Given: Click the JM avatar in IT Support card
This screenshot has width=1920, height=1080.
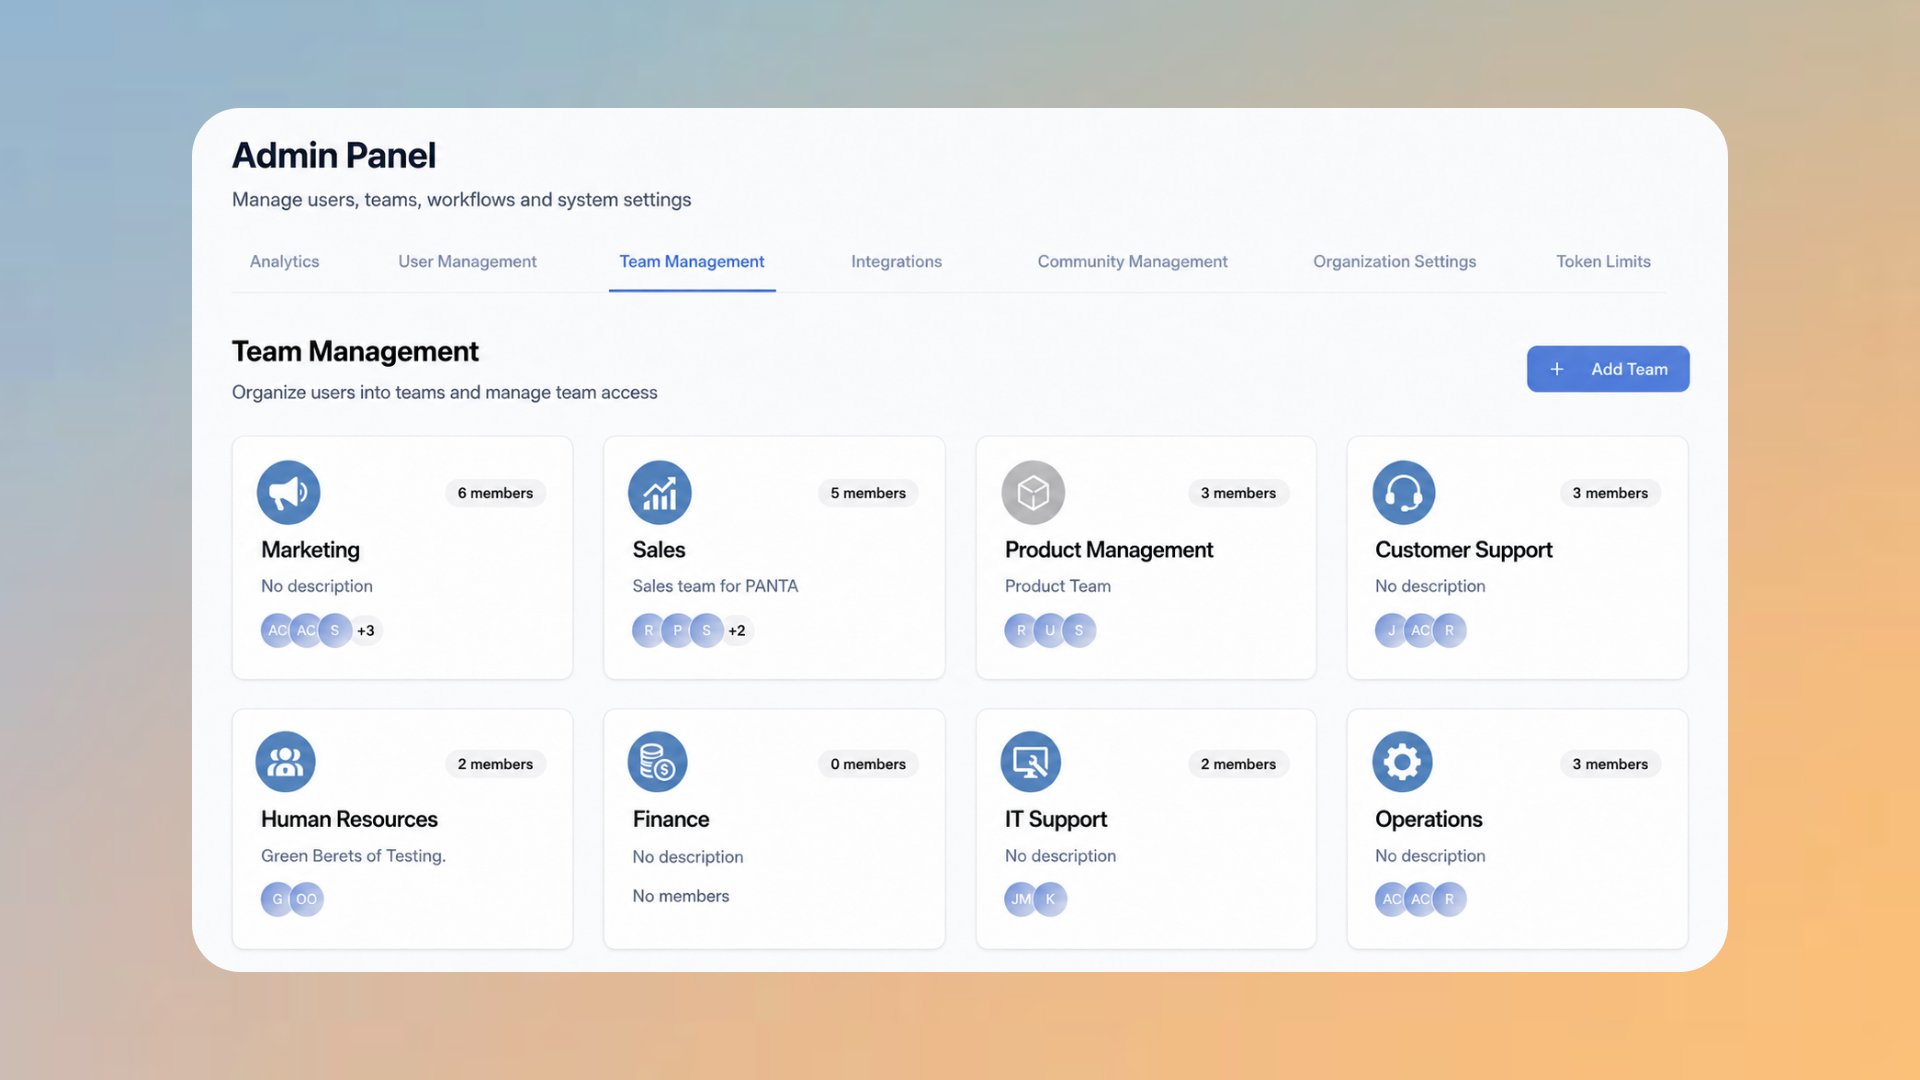Looking at the screenshot, I should [x=1021, y=899].
